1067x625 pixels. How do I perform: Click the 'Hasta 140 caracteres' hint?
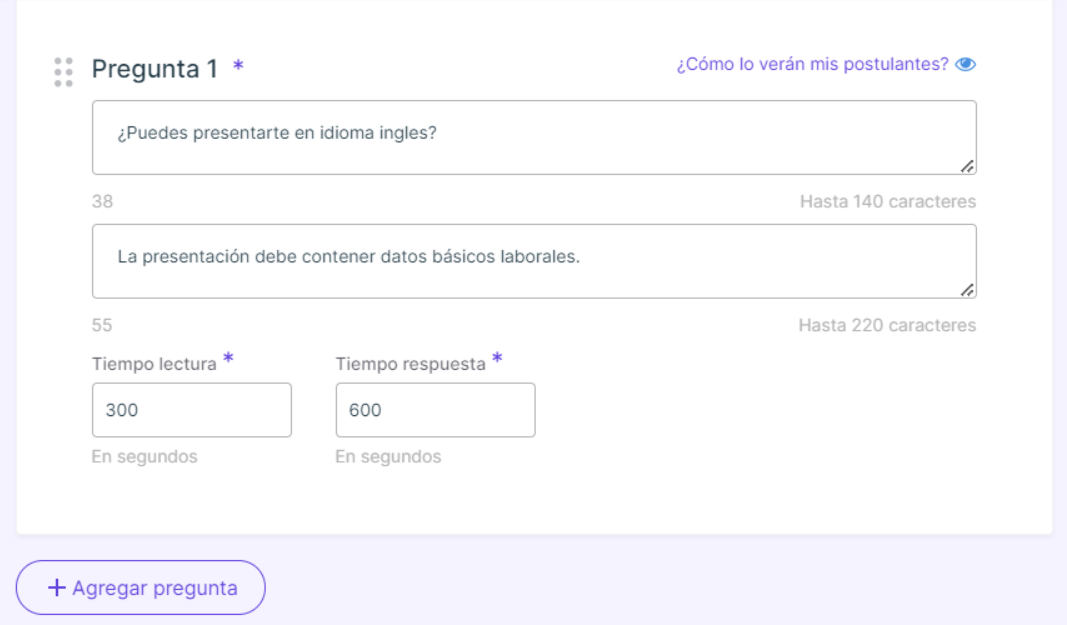(888, 202)
